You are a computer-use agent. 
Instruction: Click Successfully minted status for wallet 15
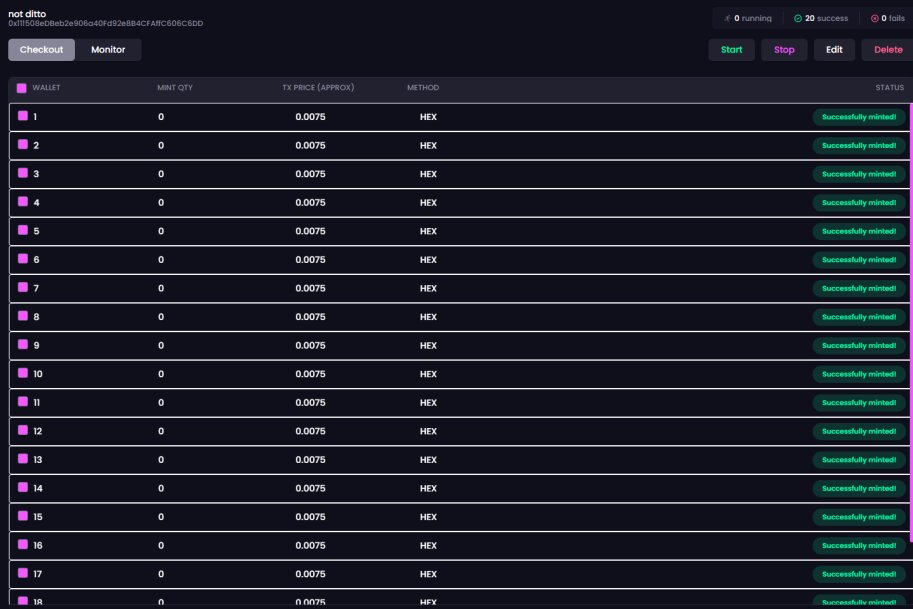pos(858,516)
